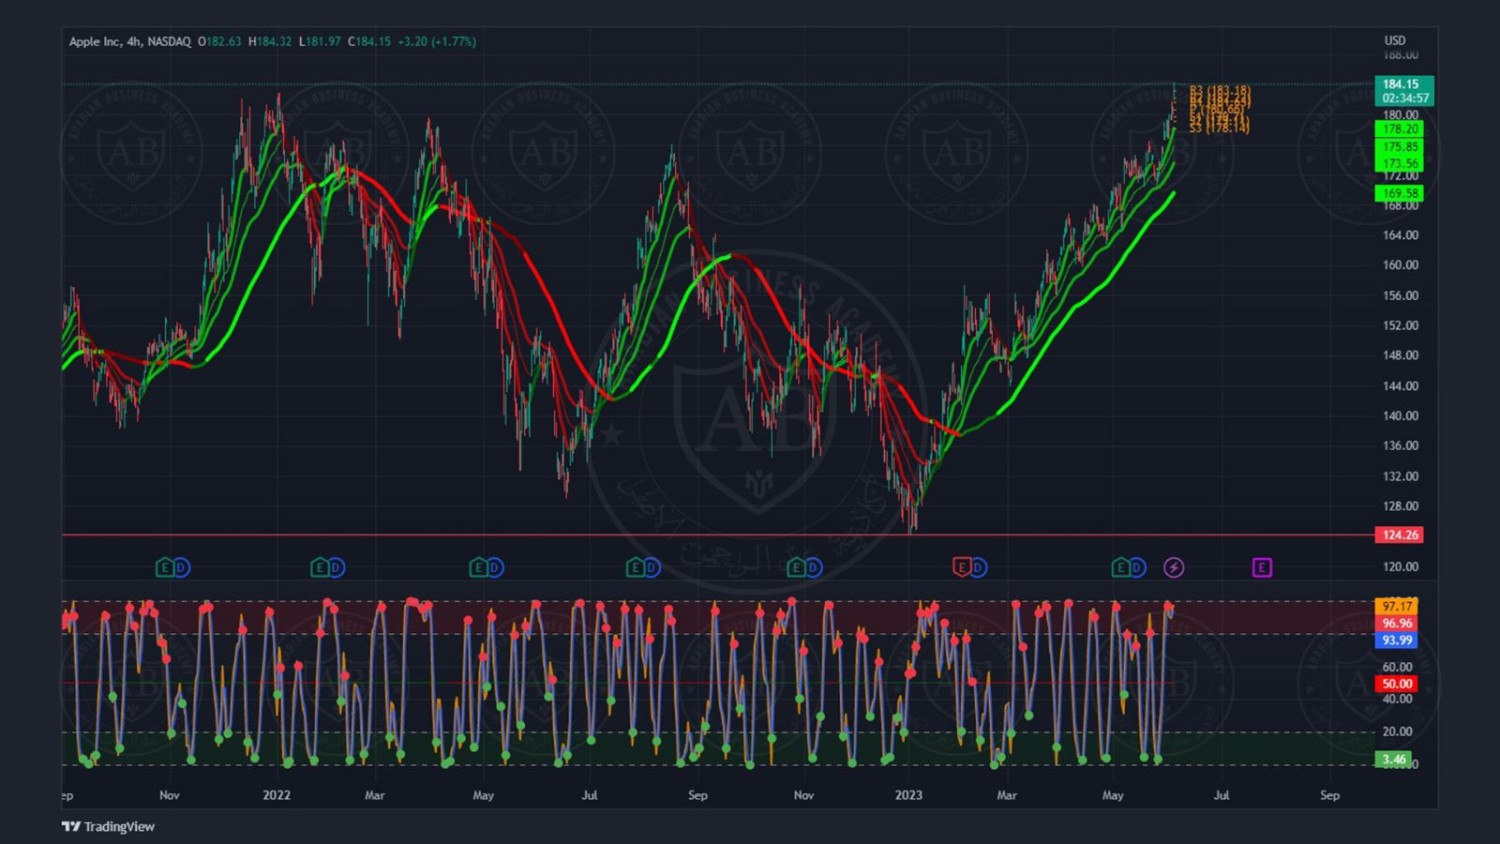Click the red midline label 50.00
Screen dimensions: 1500x844
coord(1396,684)
